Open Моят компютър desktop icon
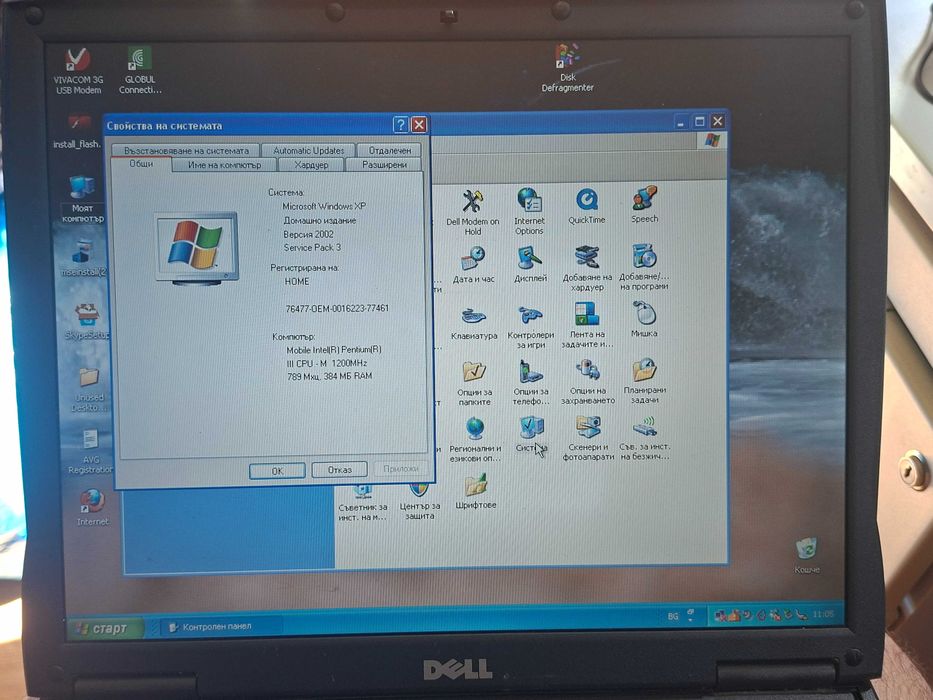 [82, 199]
